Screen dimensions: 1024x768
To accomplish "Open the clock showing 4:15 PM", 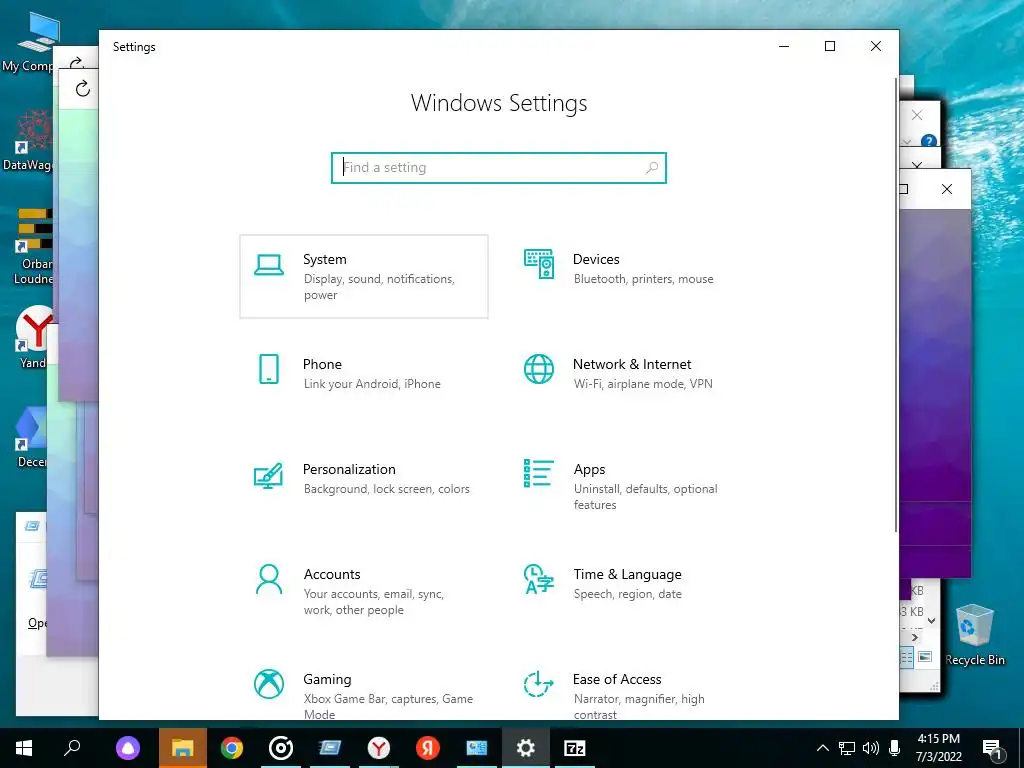I will [x=938, y=748].
